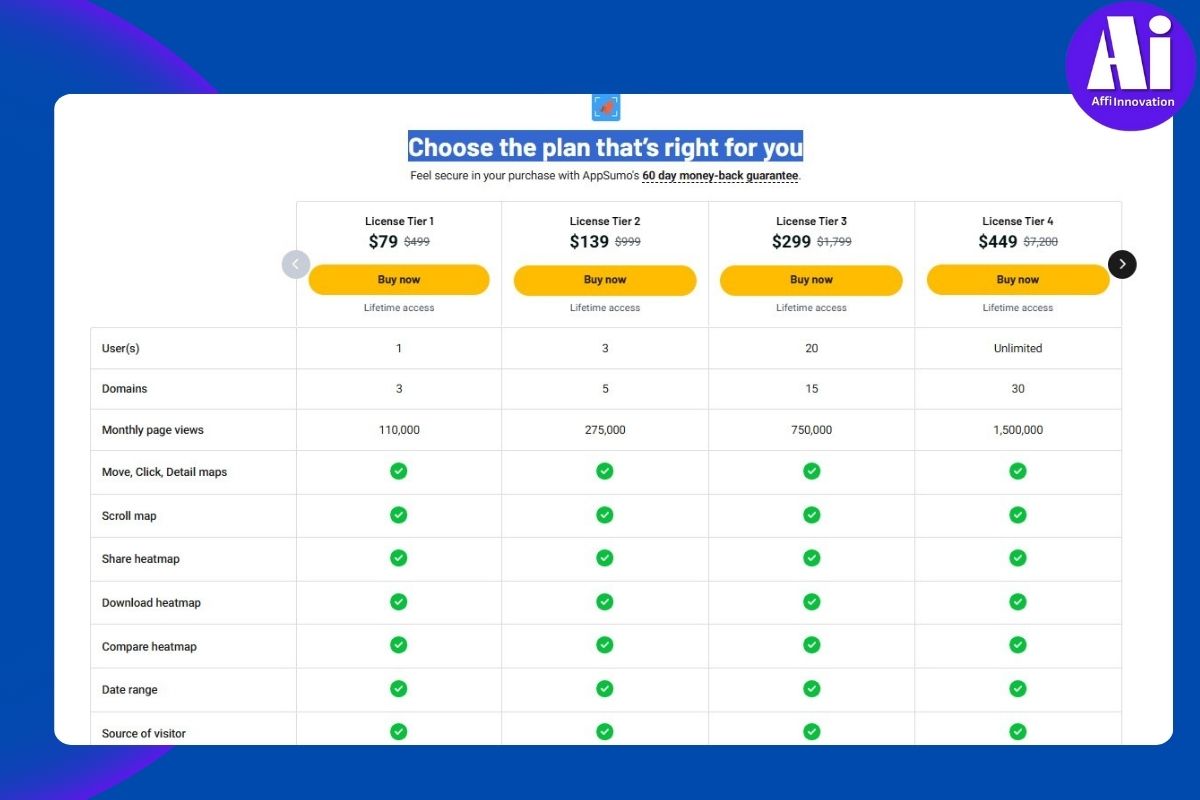Click Tier 4 Share heatmap green checkmark
1200x800 pixels.
[1017, 558]
